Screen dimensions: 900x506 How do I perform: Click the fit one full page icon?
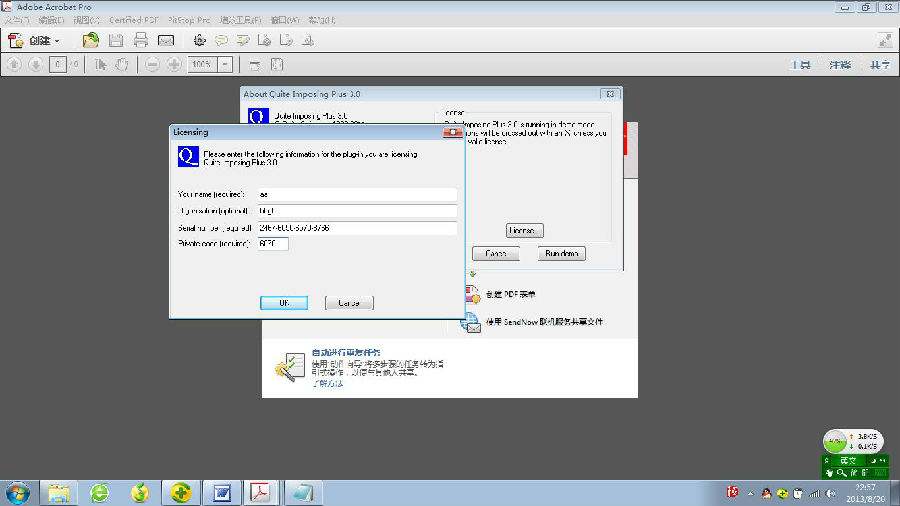[277, 65]
